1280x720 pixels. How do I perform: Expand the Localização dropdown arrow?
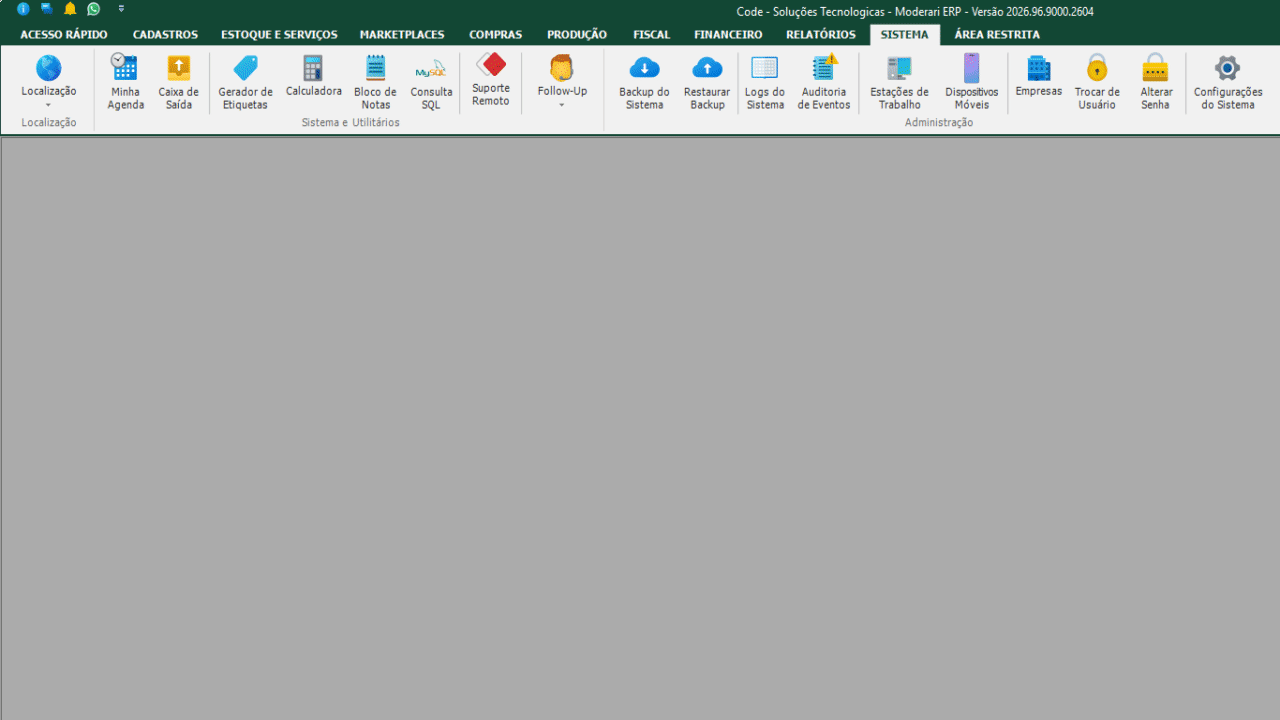(x=48, y=105)
